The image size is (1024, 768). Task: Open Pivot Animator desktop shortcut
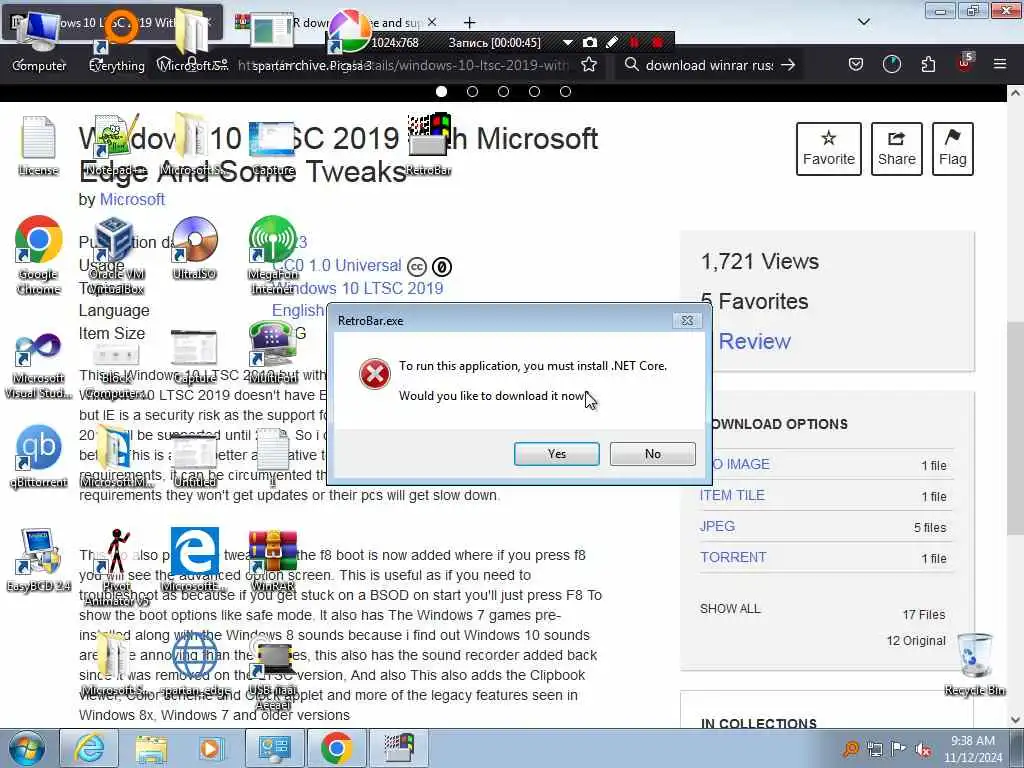116,567
